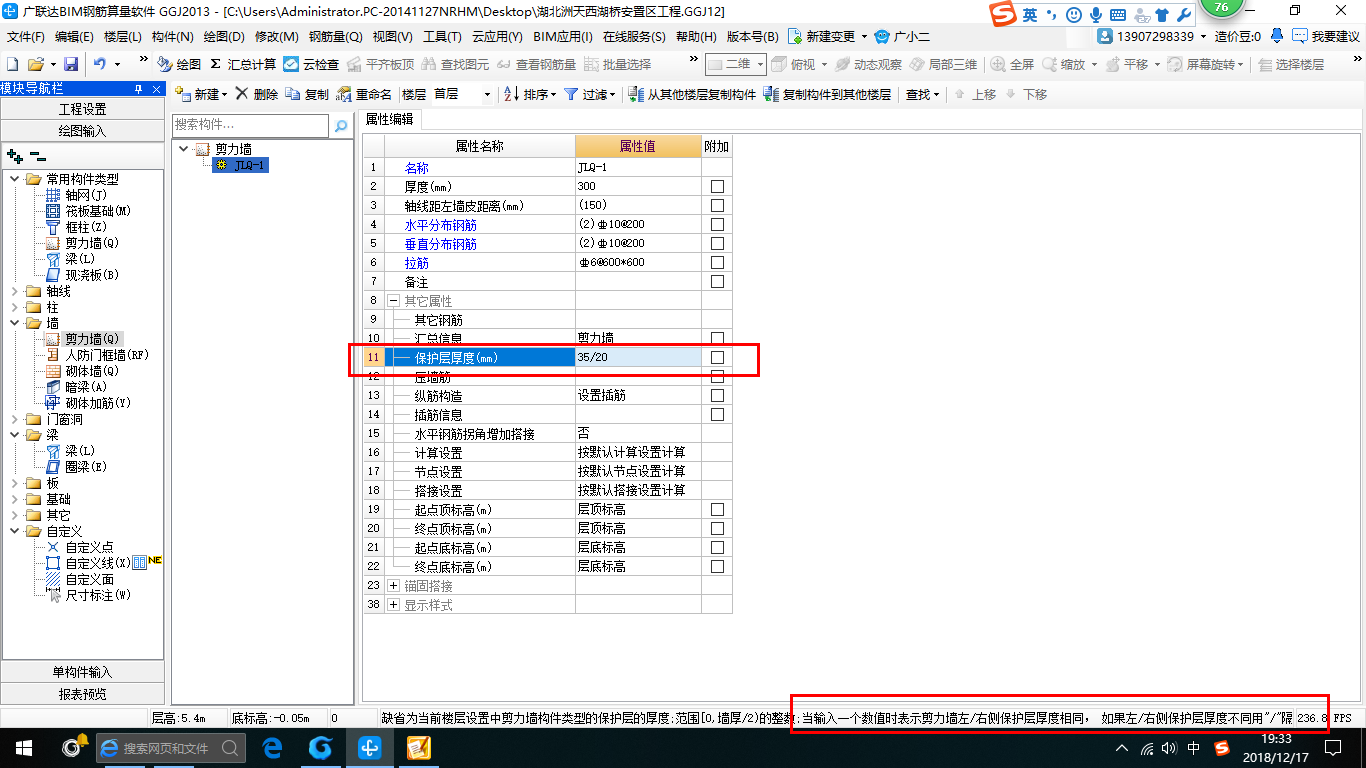
Task: Open the 工具(T) menu
Action: tap(442, 36)
